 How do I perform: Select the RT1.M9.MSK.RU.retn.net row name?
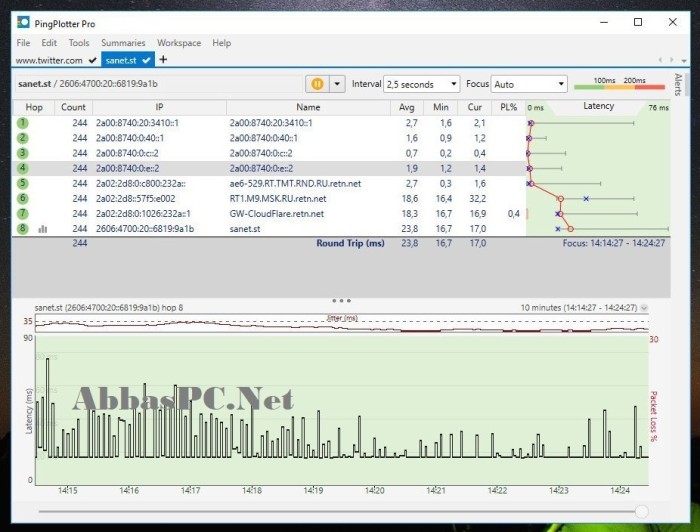(x=278, y=199)
